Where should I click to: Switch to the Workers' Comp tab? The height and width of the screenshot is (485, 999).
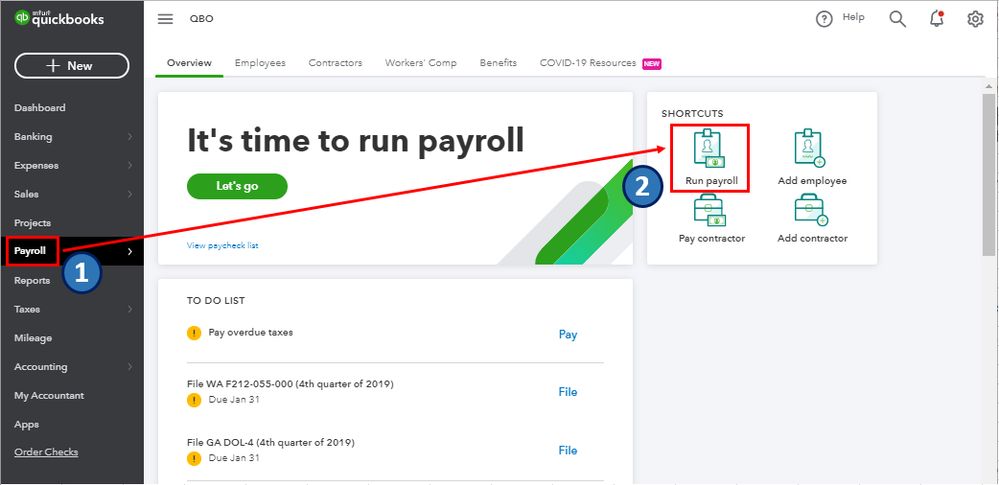click(x=420, y=63)
